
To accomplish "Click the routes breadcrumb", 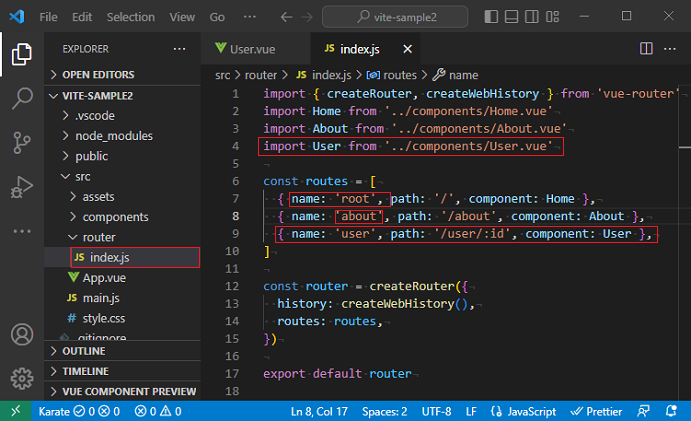I will (x=392, y=75).
